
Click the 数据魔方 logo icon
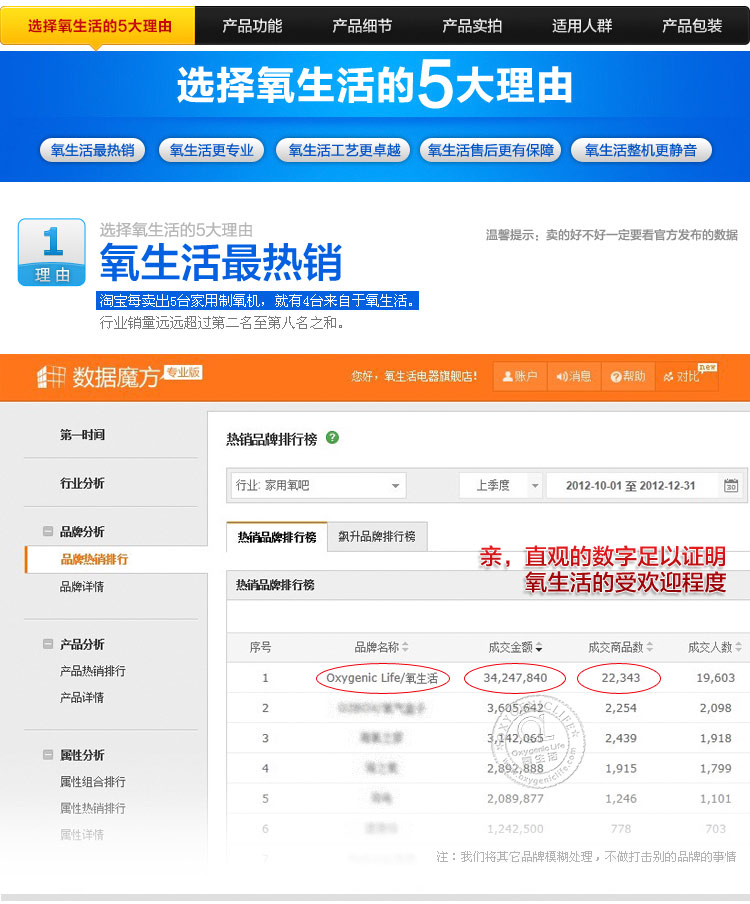tap(51, 377)
